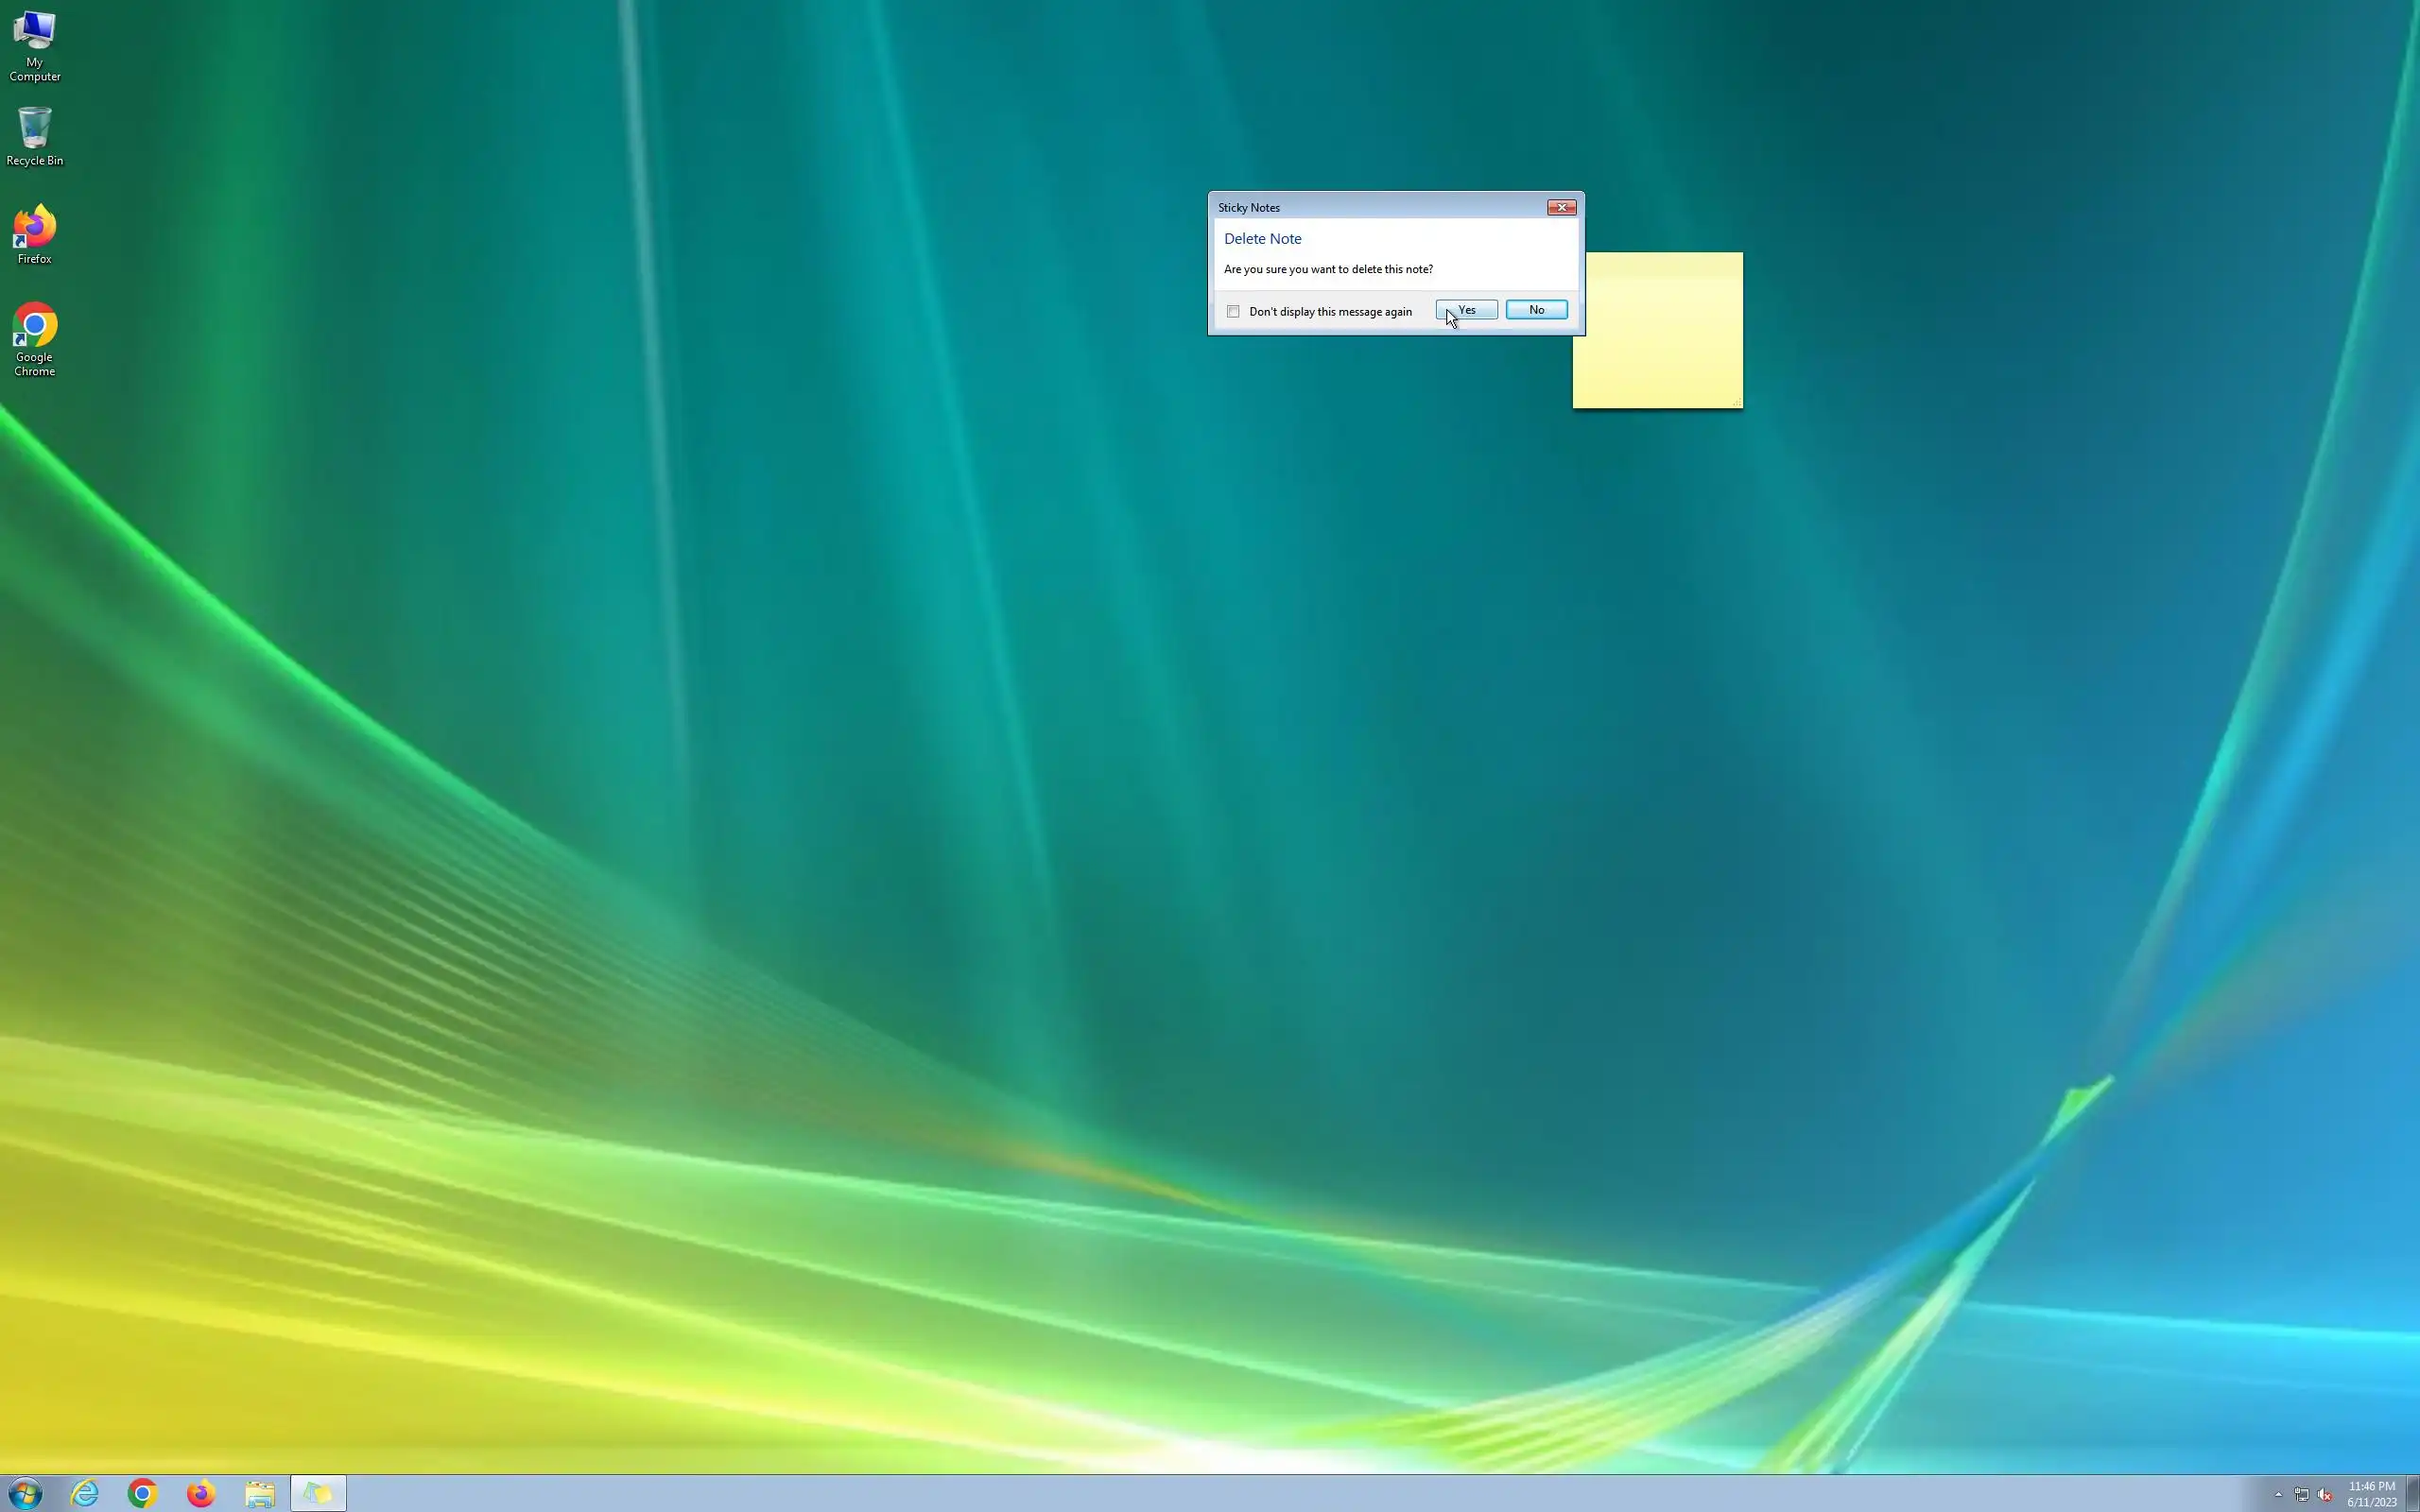The width and height of the screenshot is (2420, 1512).
Task: Open the Windows Start menu
Action: tap(25, 1494)
